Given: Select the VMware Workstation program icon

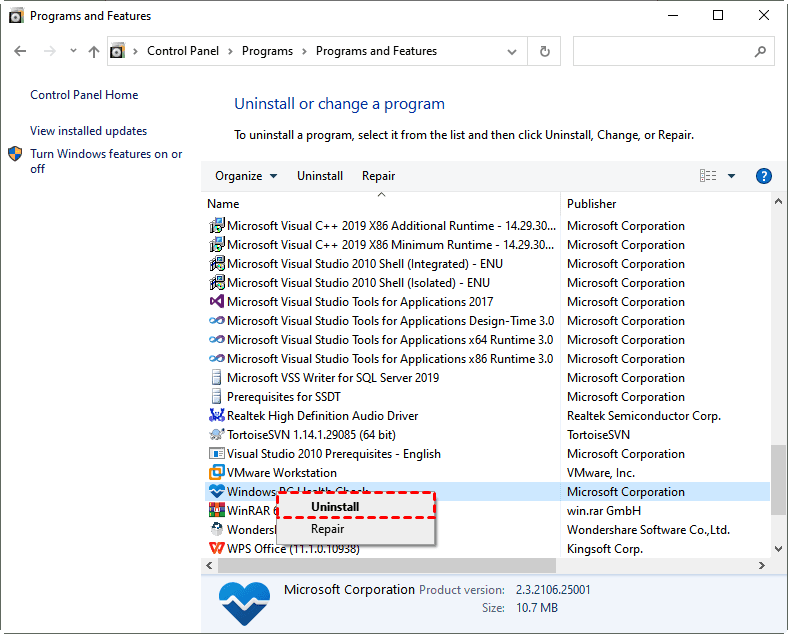Looking at the screenshot, I should click(216, 473).
